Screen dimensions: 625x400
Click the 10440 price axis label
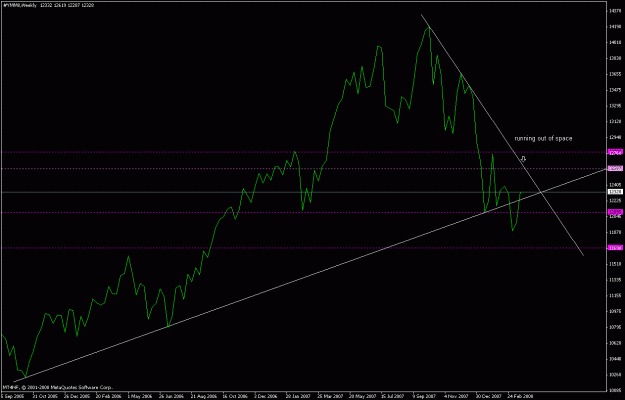coord(614,359)
